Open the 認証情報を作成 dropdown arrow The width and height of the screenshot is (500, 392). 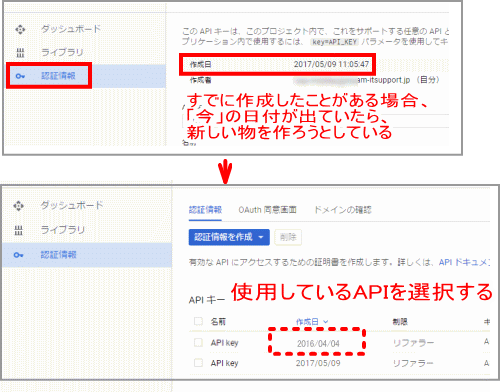(x=261, y=237)
